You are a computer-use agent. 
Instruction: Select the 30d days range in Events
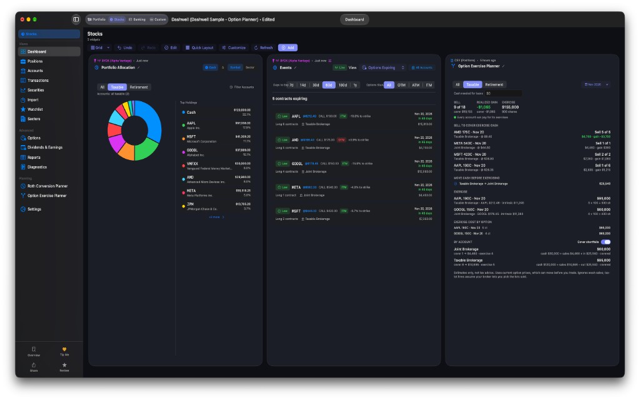point(316,85)
